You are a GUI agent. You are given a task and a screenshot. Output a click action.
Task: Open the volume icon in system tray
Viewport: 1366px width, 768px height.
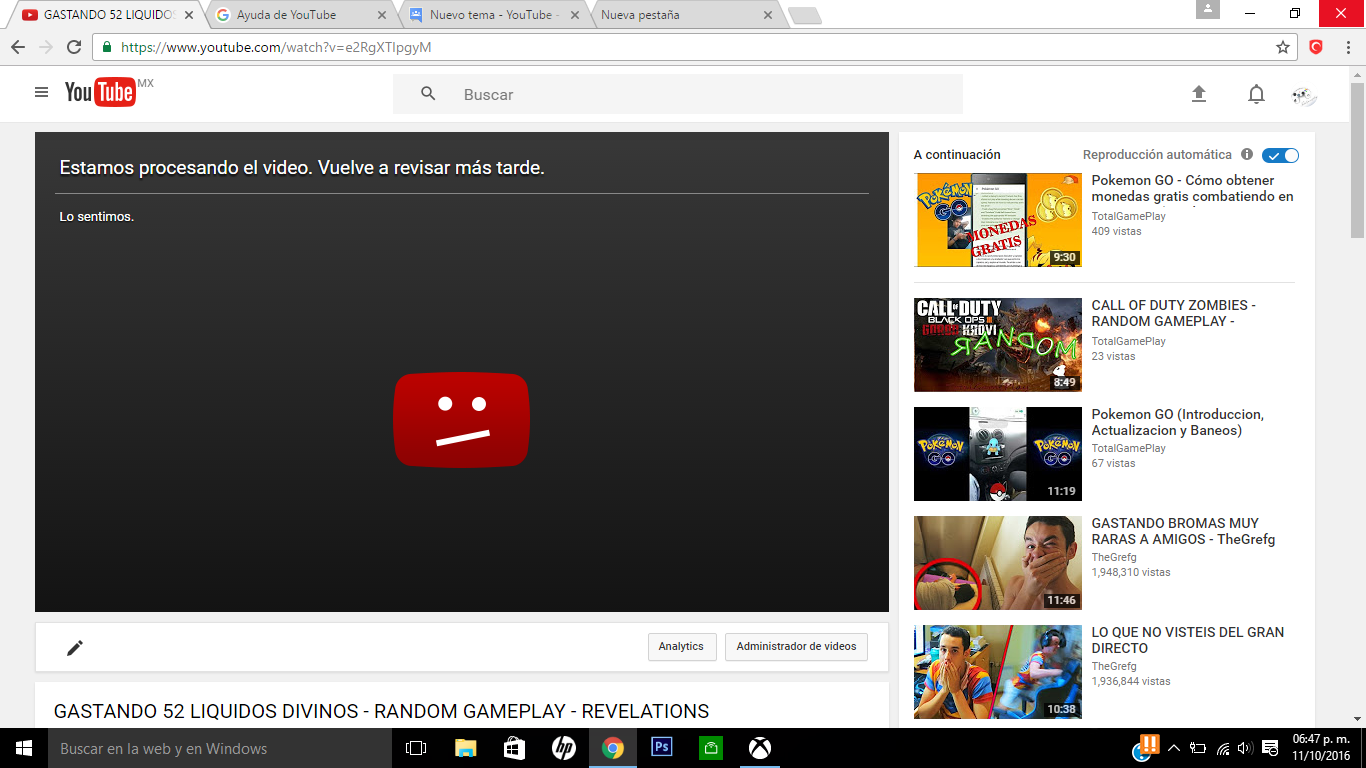tap(1245, 748)
